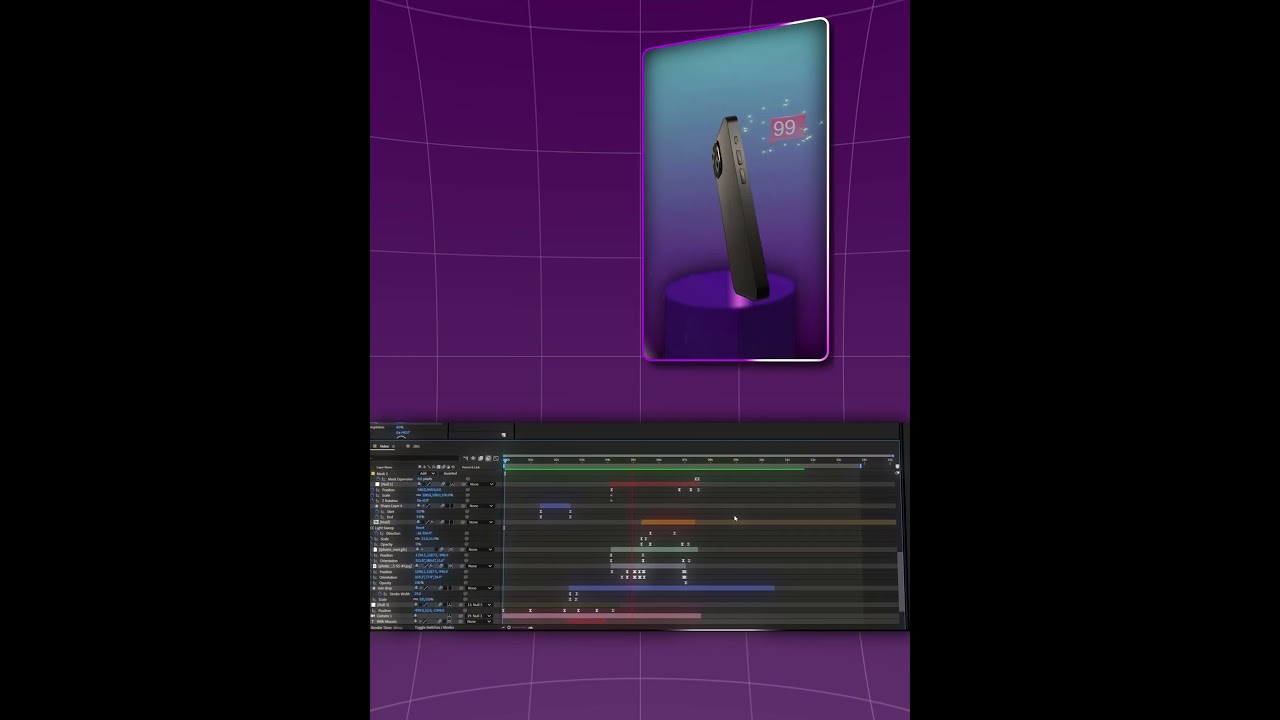Viewport: 1280px width, 720px height.
Task: Open the Null 3 parent dropdown showing 13. Null 5
Action: coord(479,605)
